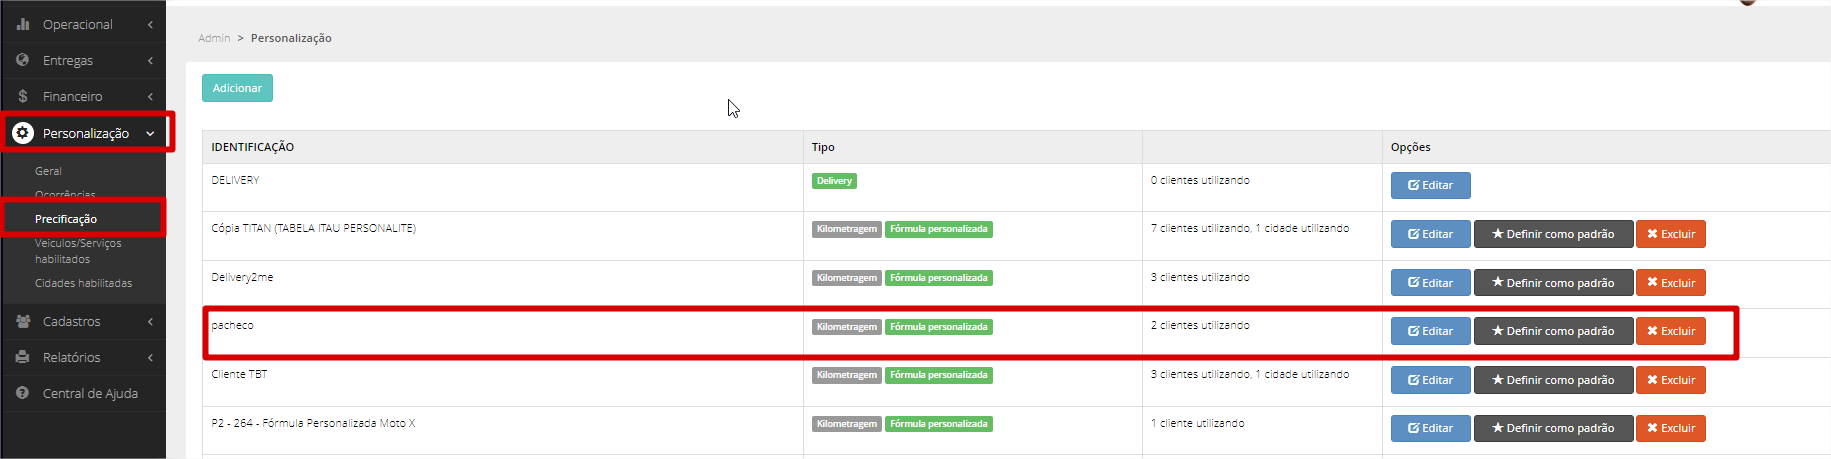The width and height of the screenshot is (1831, 459).
Task: Expand the Entregas menu chevron
Action: click(150, 60)
